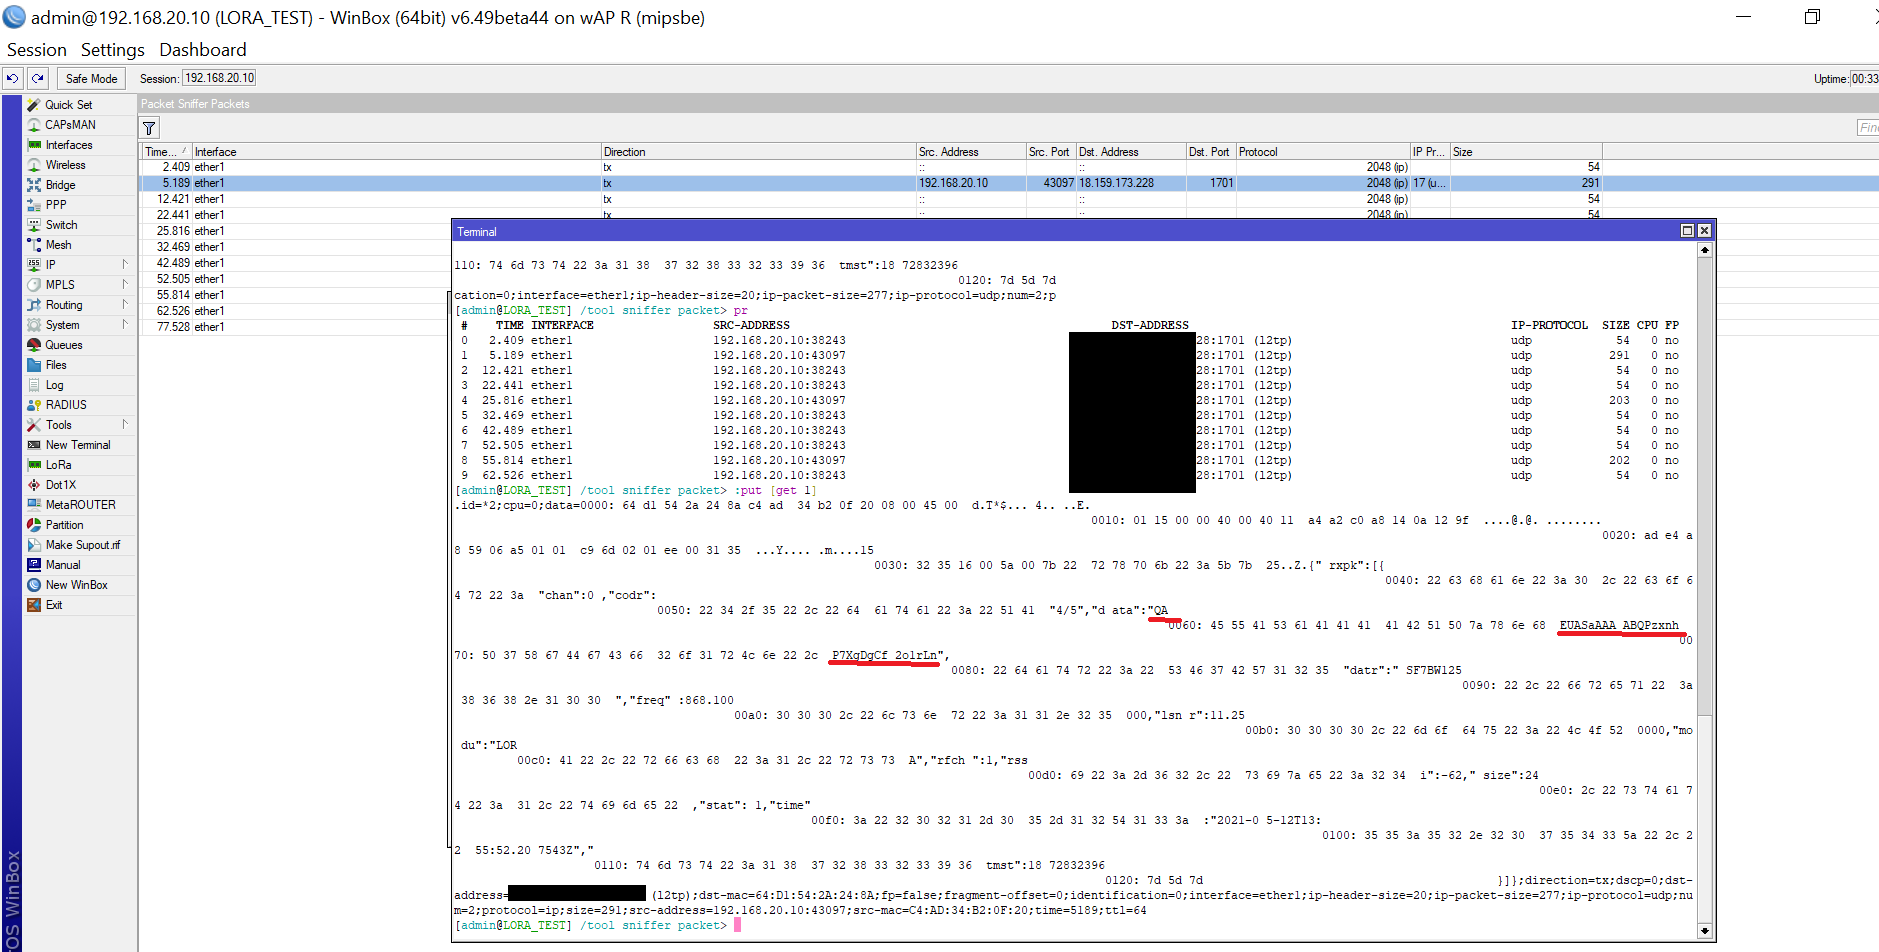The width and height of the screenshot is (1879, 952).
Task: Open RADIUS sidebar icon
Action: coord(34,405)
